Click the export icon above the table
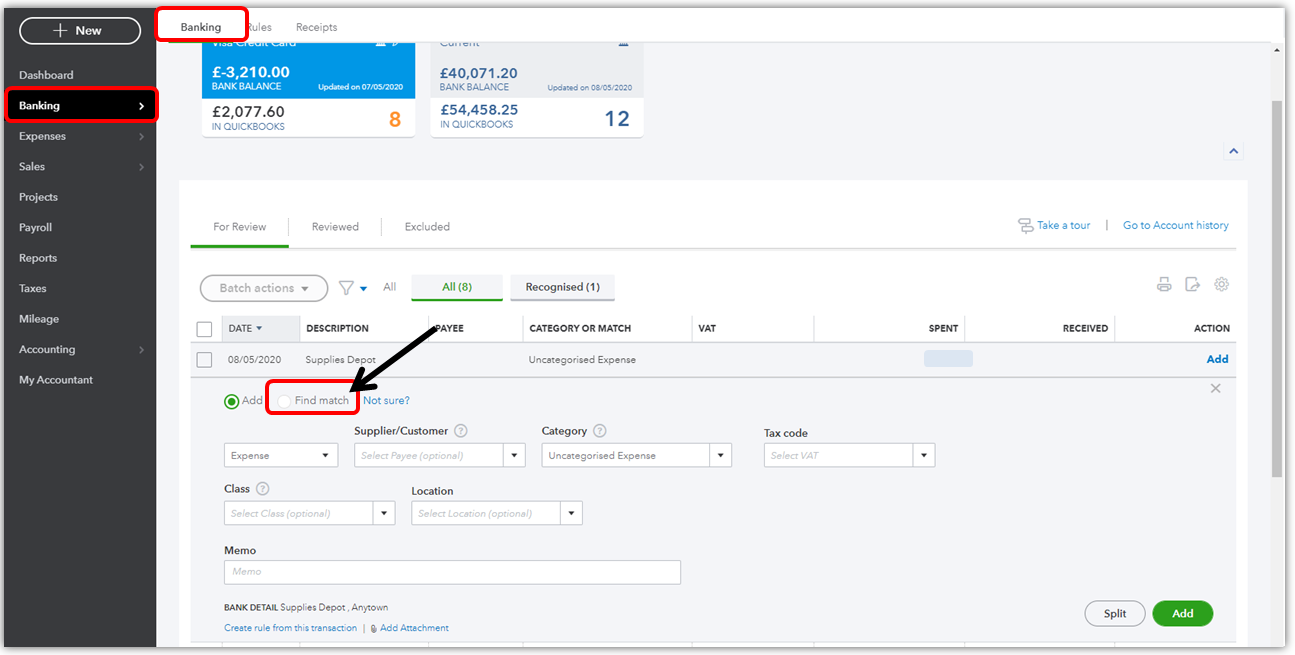This screenshot has width=1295, height=655. pyautogui.click(x=1193, y=285)
